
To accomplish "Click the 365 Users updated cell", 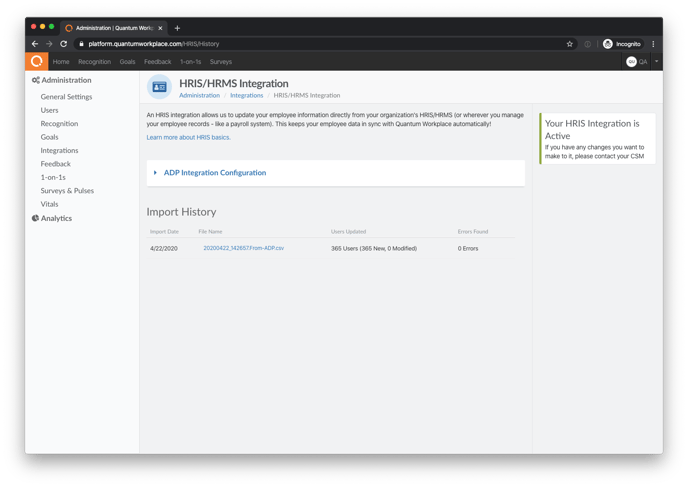I will [x=374, y=248].
